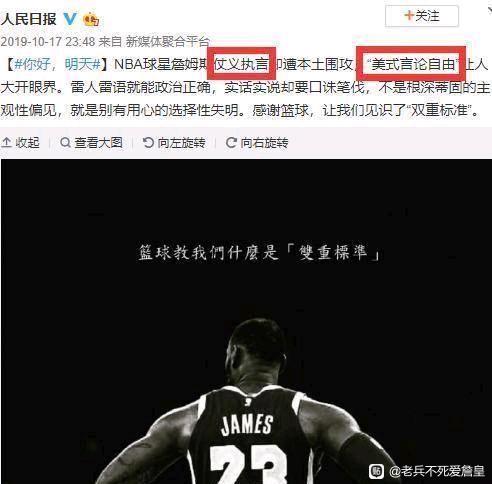Viewport: 492px width, 484px height.
Task: Click the blue V verified badge
Action: pos(70,19)
